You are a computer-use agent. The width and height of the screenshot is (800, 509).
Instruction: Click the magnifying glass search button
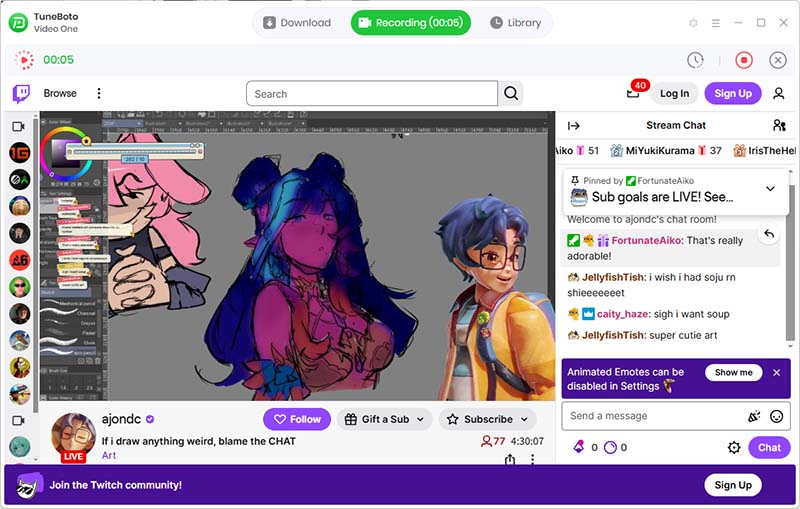click(511, 93)
